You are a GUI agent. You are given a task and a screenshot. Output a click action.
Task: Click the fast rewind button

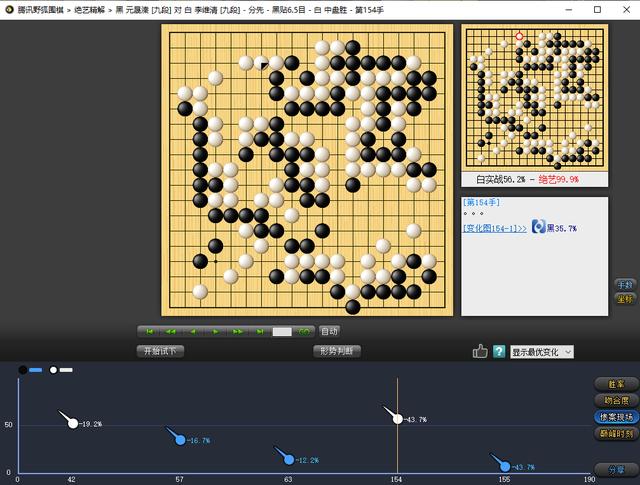point(171,332)
